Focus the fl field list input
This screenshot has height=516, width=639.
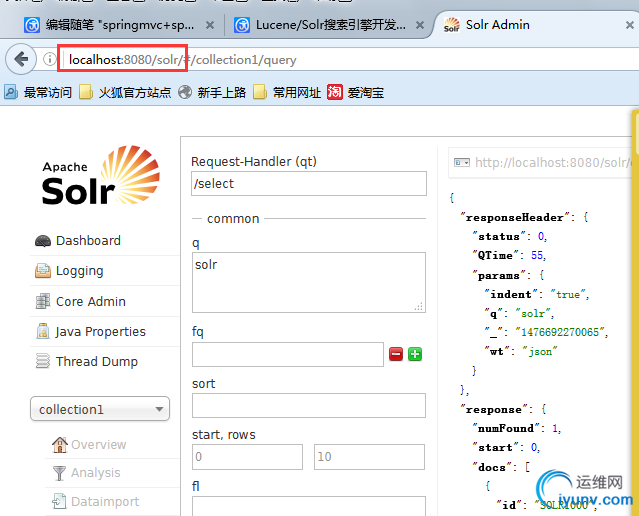click(309, 506)
